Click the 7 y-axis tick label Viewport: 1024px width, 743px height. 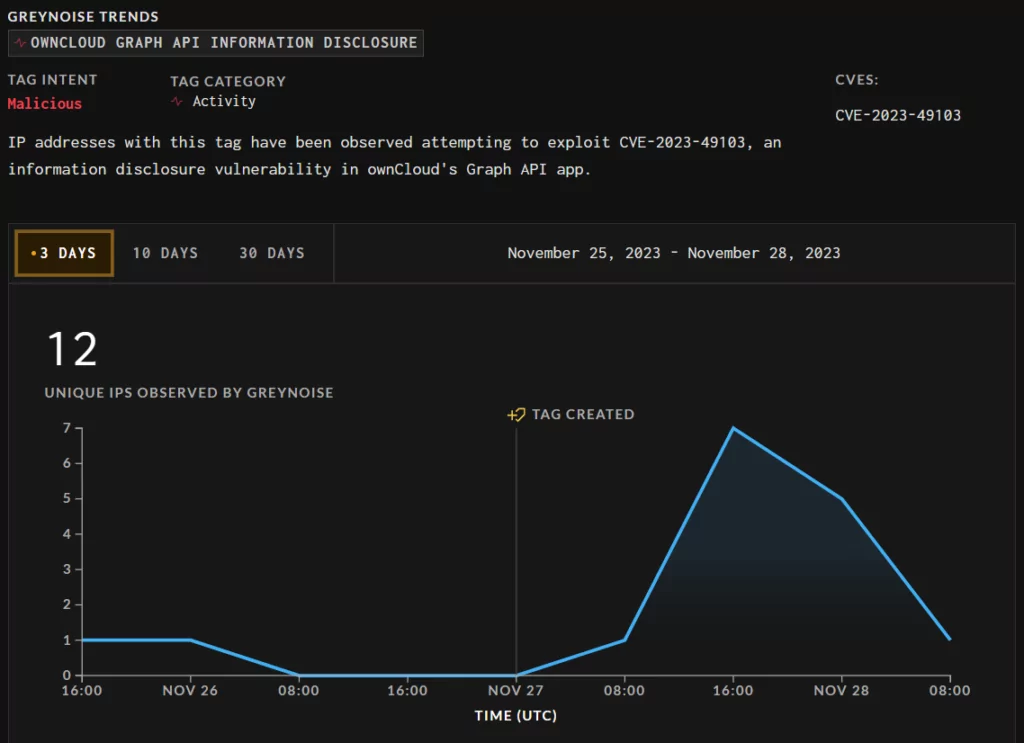click(x=67, y=428)
